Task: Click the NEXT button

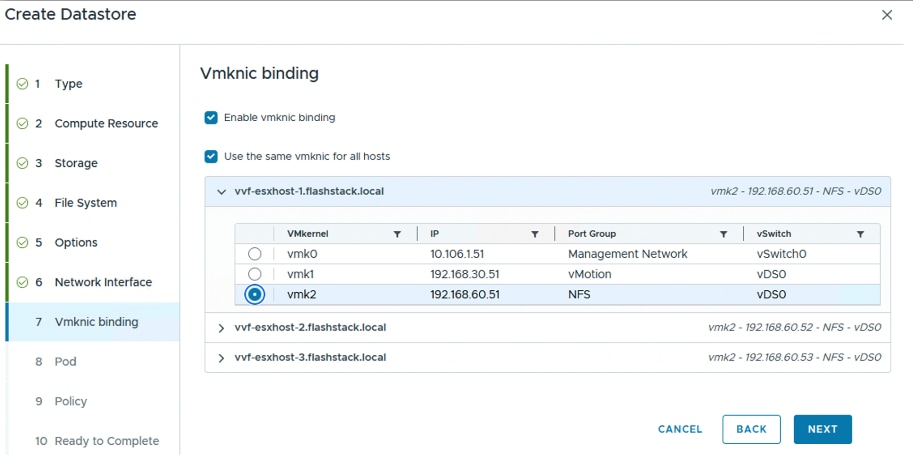Action: (x=822, y=429)
